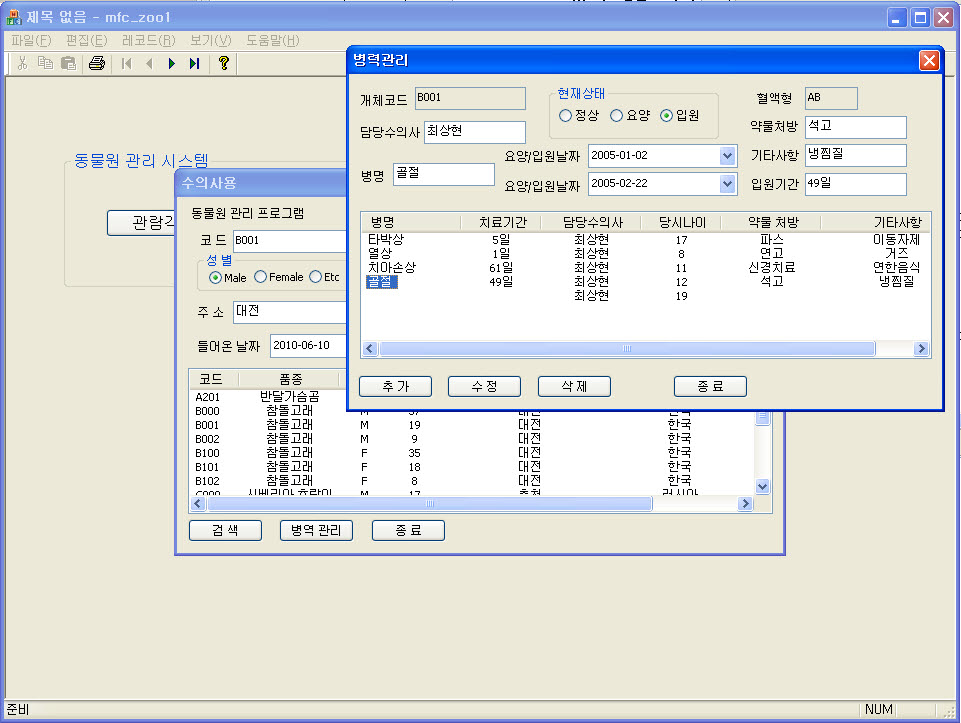Click the 병력관리 list scroll-left arrow
Screen dimensions: 961x723
[x=370, y=349]
